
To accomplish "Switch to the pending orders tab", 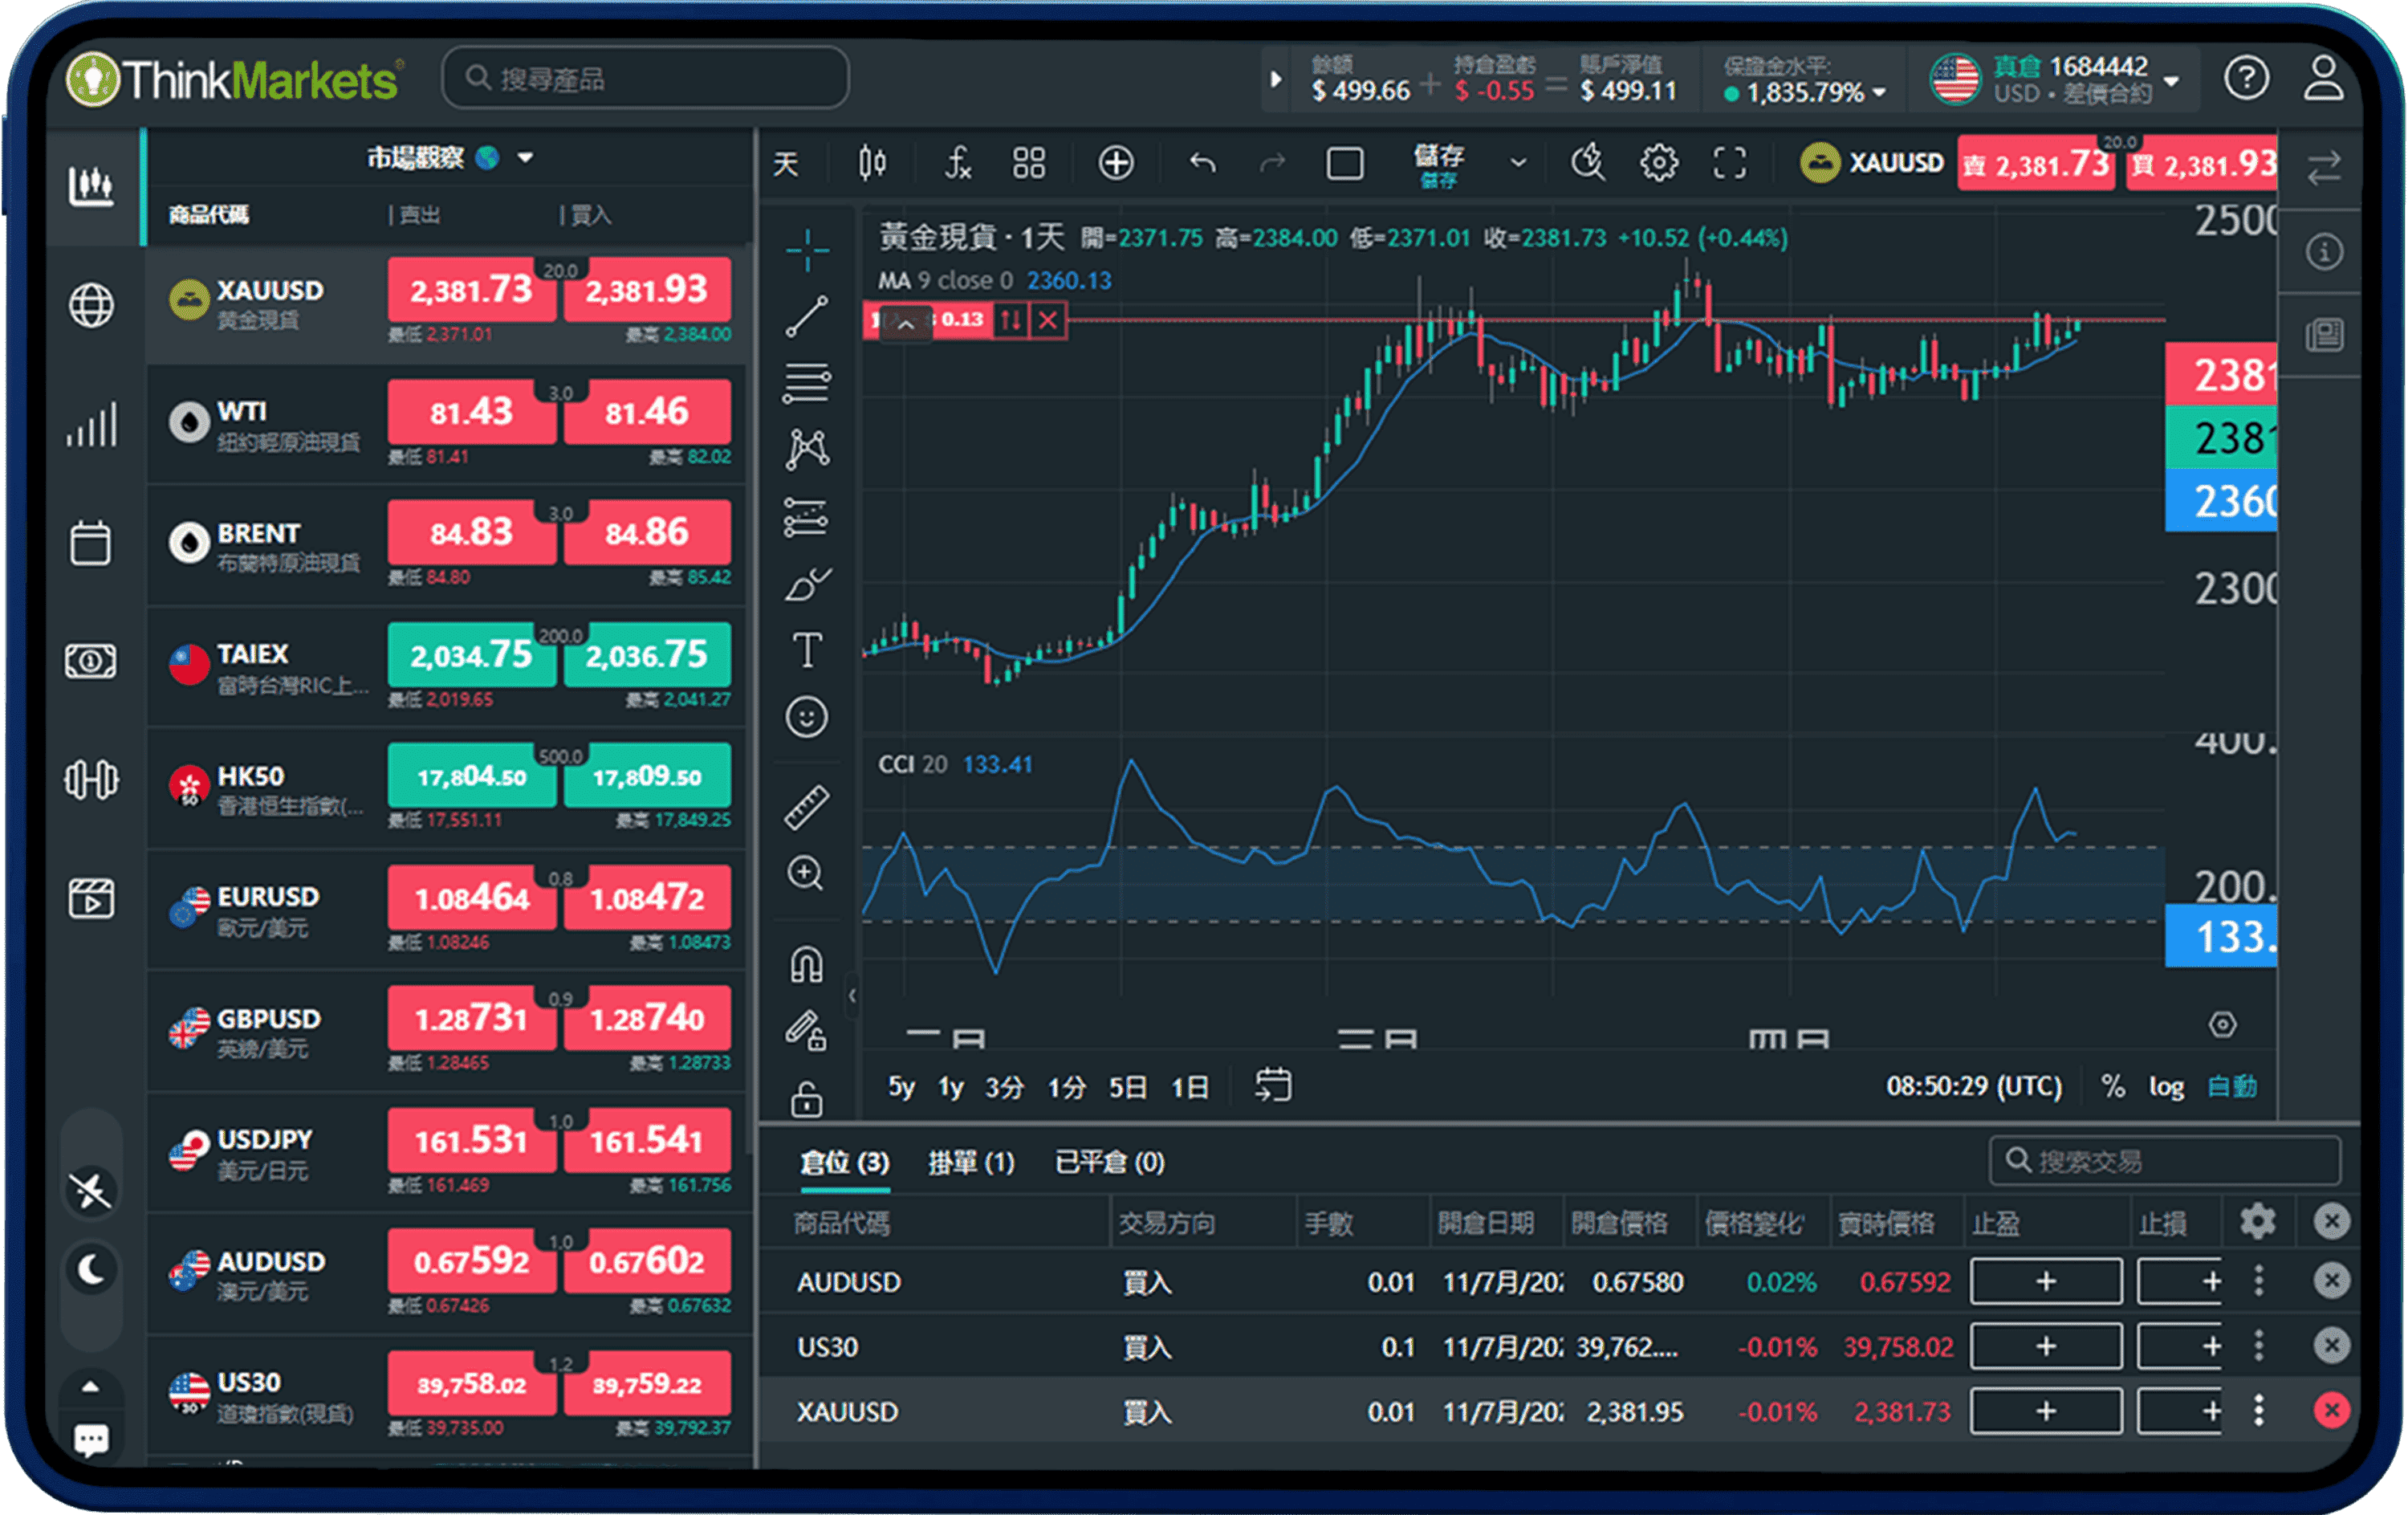I will [x=970, y=1162].
